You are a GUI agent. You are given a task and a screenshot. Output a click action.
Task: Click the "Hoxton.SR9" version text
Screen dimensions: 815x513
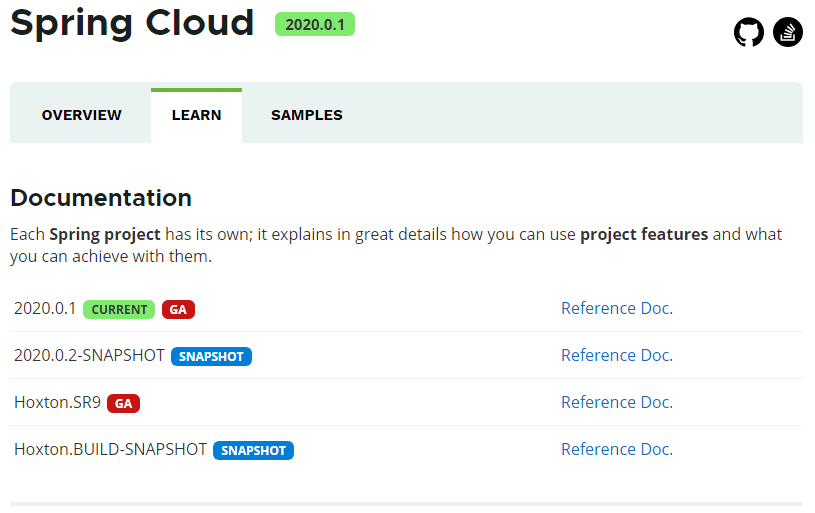[x=57, y=402]
